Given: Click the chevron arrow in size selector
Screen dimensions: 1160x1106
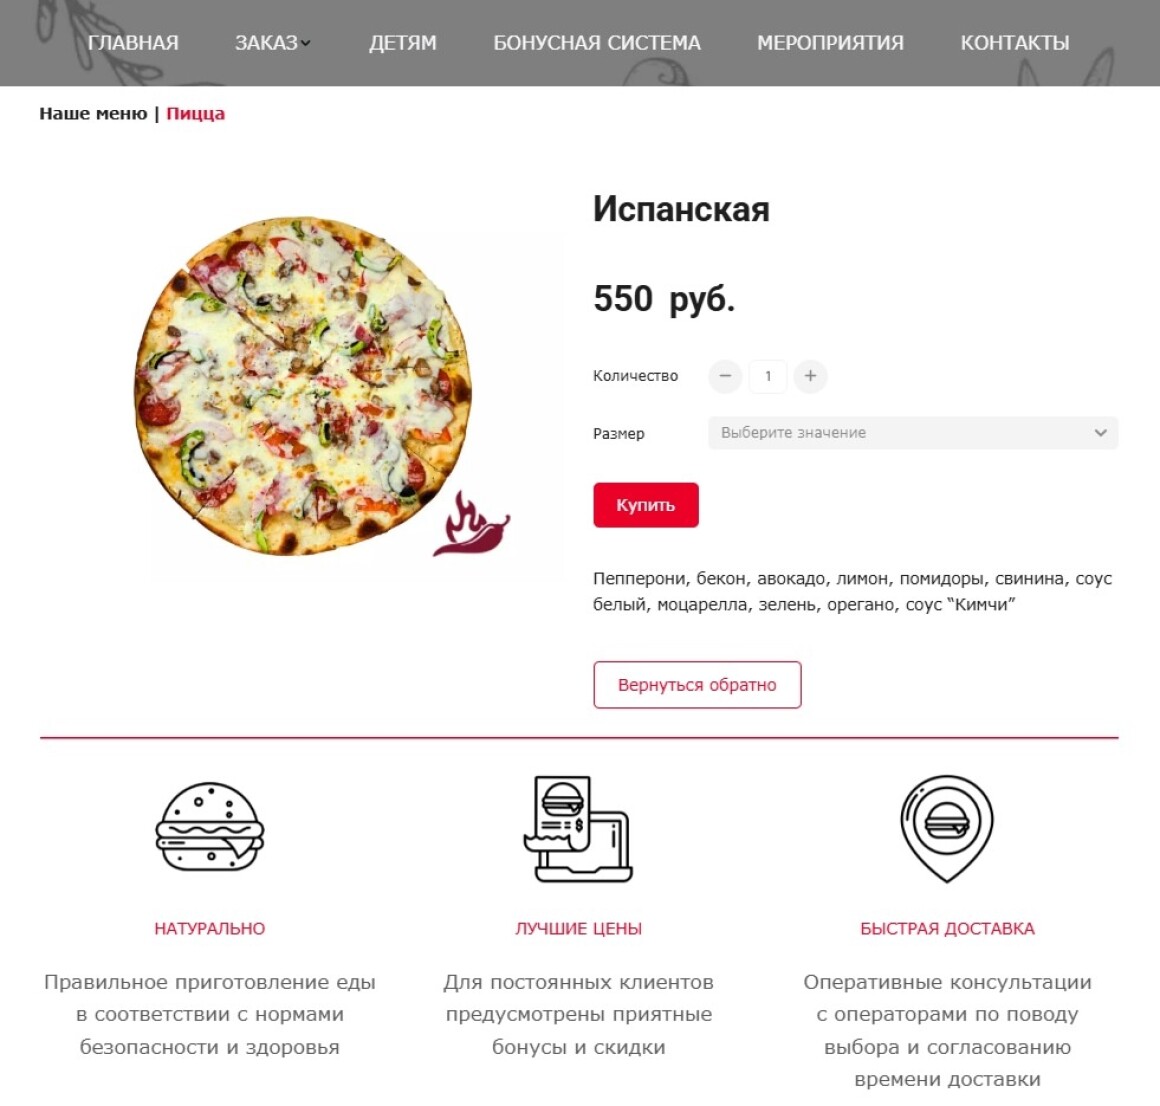Looking at the screenshot, I should click(x=1101, y=433).
